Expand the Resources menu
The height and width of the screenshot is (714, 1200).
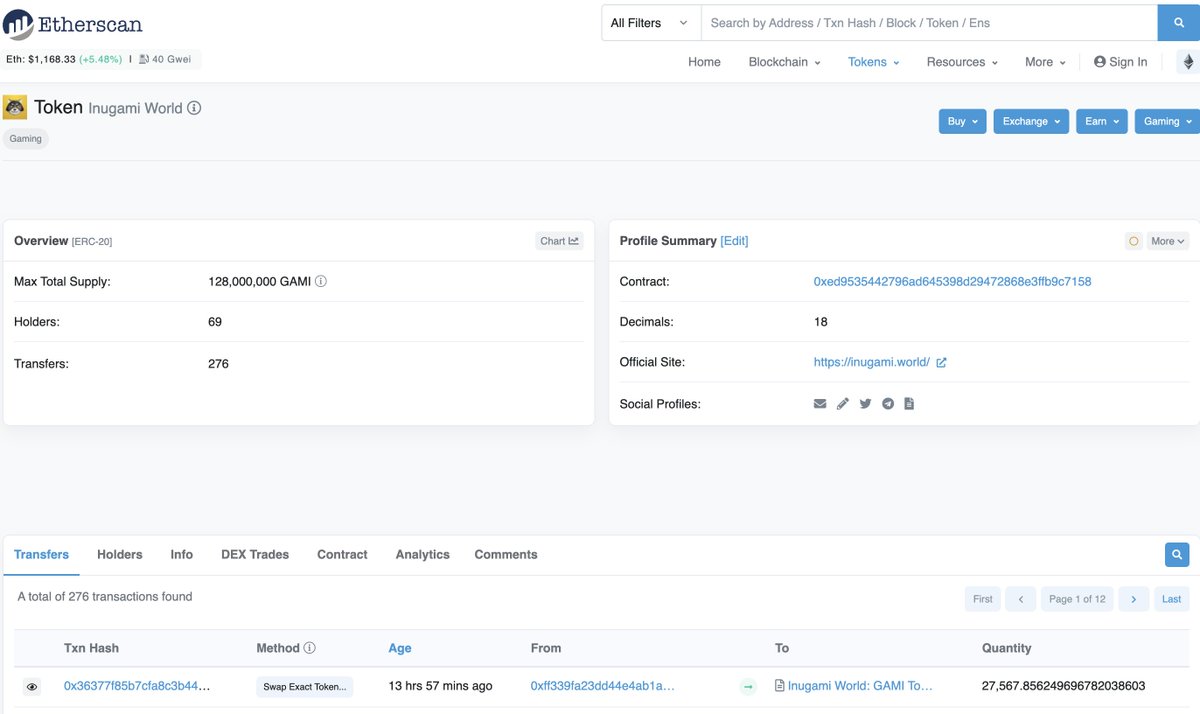(962, 62)
